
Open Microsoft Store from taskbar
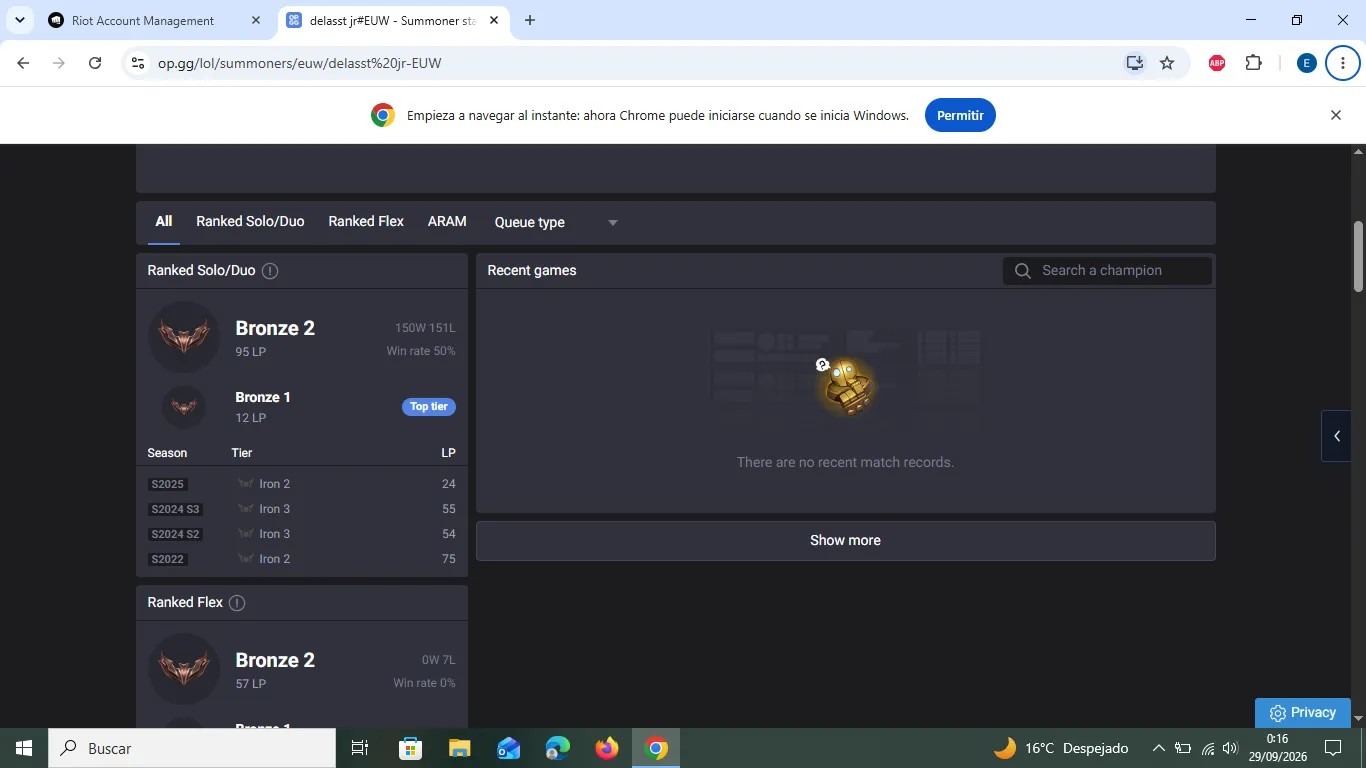tap(410, 748)
